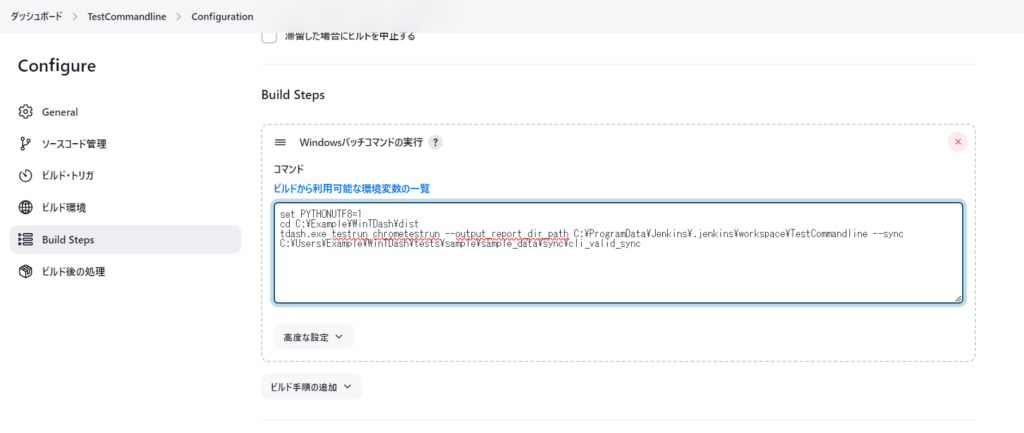The width and height of the screenshot is (1024, 433).
Task: Toggle the 滞留した場合にビルドを中止する checkbox
Action: point(268,36)
